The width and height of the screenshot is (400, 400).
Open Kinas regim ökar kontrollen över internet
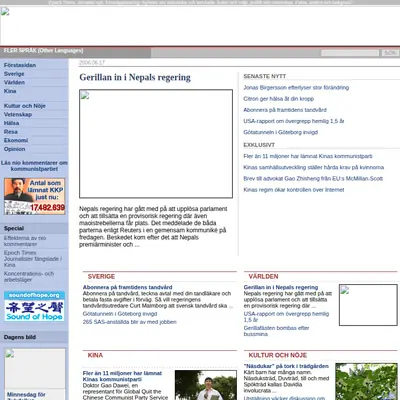click(294, 190)
